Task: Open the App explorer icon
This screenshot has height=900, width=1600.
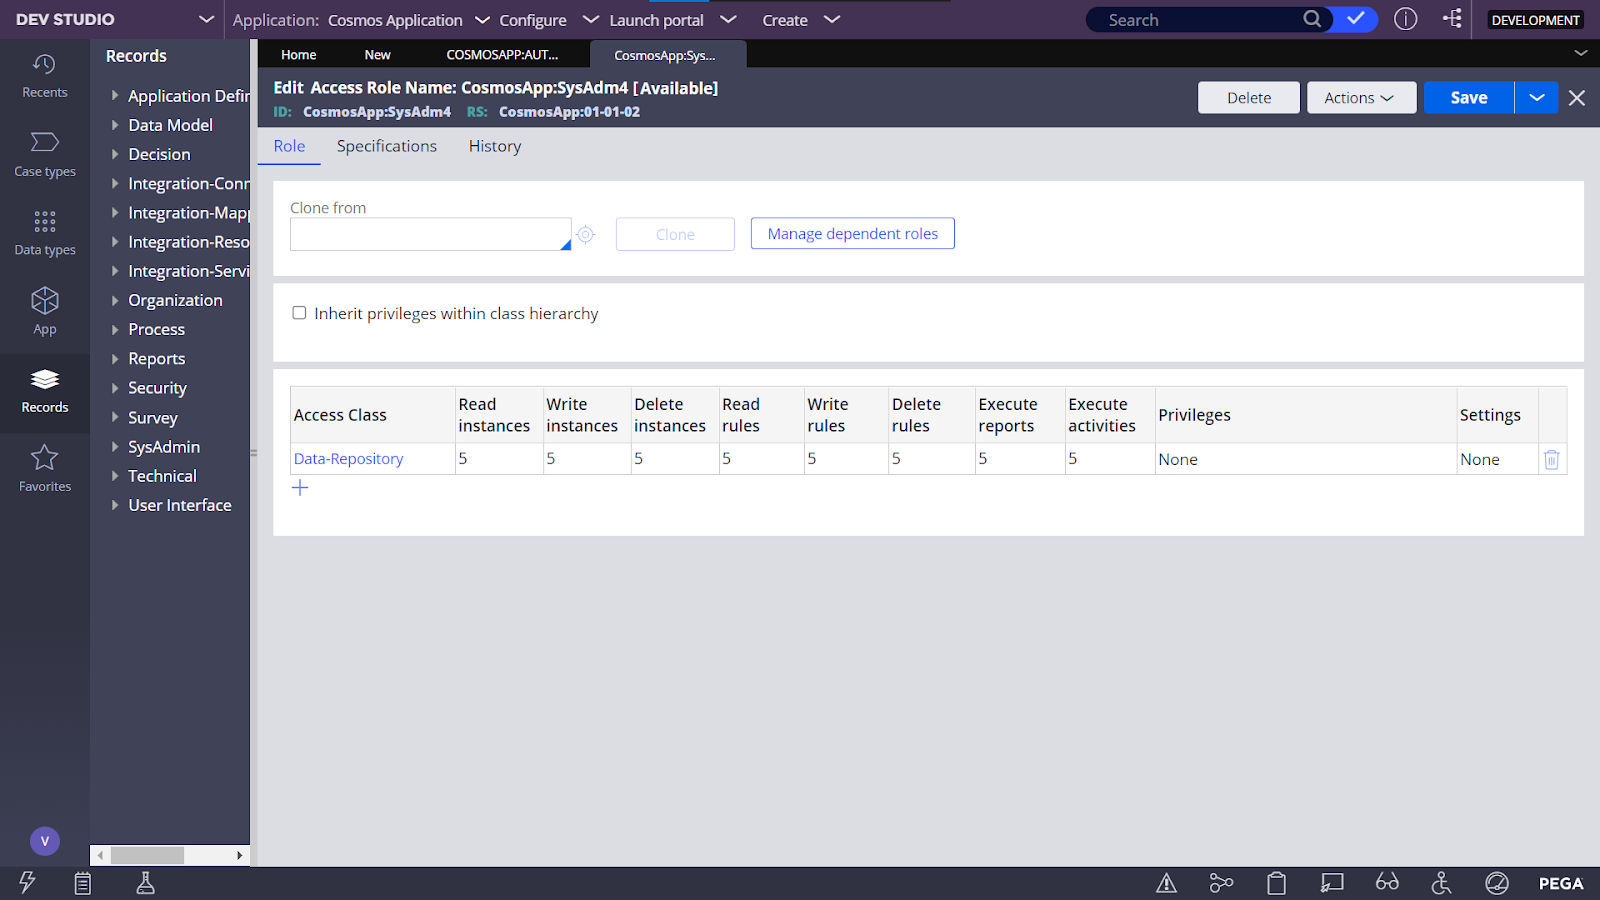Action: tap(45, 311)
